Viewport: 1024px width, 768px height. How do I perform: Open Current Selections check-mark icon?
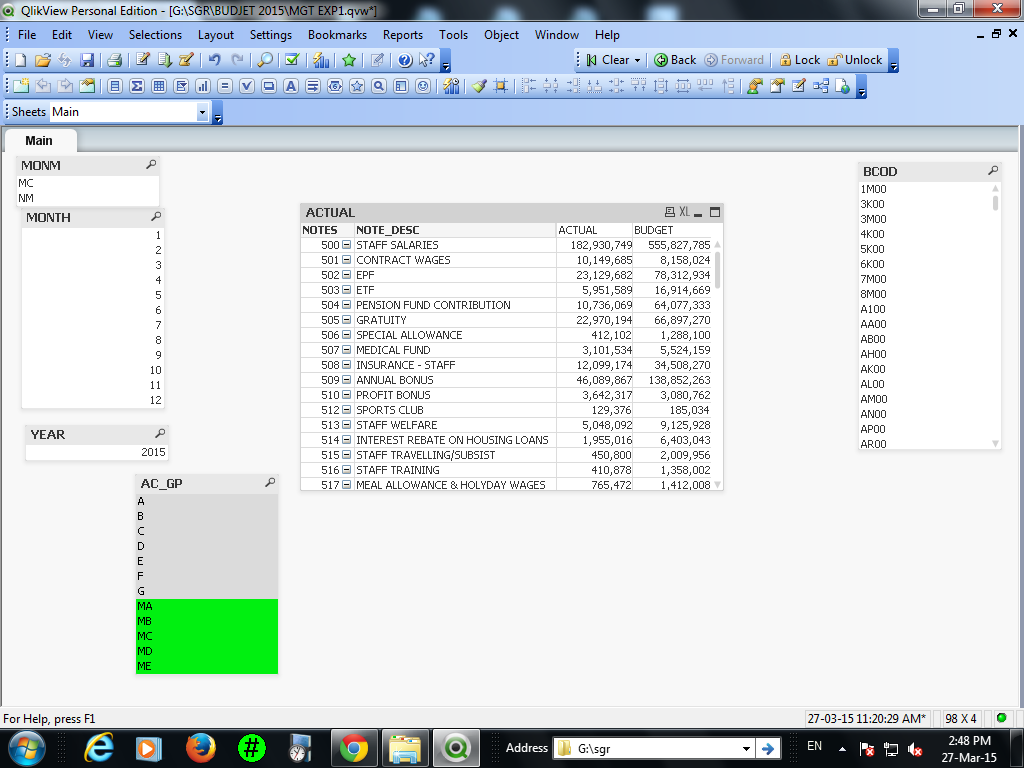click(292, 60)
